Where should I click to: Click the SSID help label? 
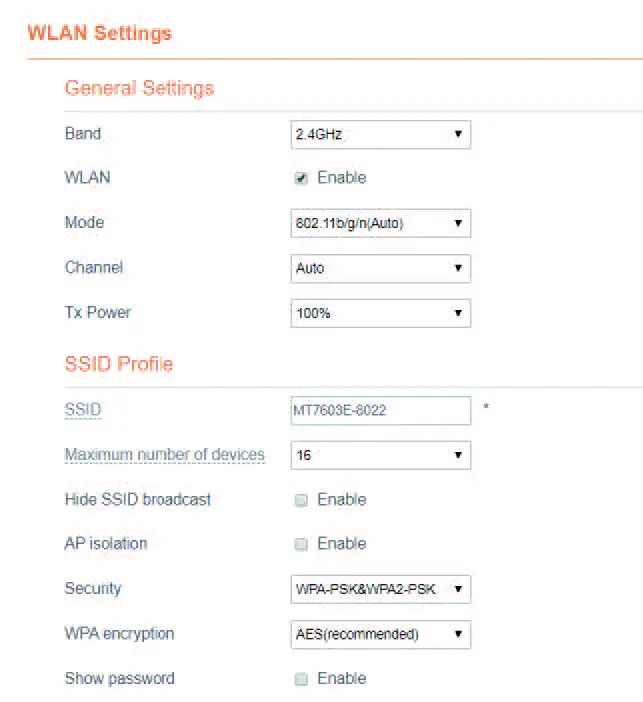[x=83, y=410]
